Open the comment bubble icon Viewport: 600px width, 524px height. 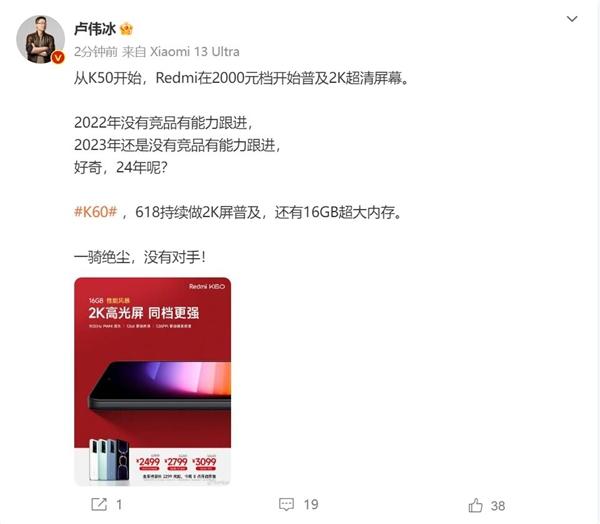click(x=286, y=504)
